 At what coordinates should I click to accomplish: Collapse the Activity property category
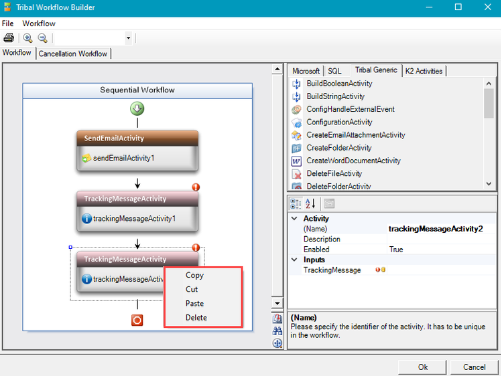[x=294, y=219]
